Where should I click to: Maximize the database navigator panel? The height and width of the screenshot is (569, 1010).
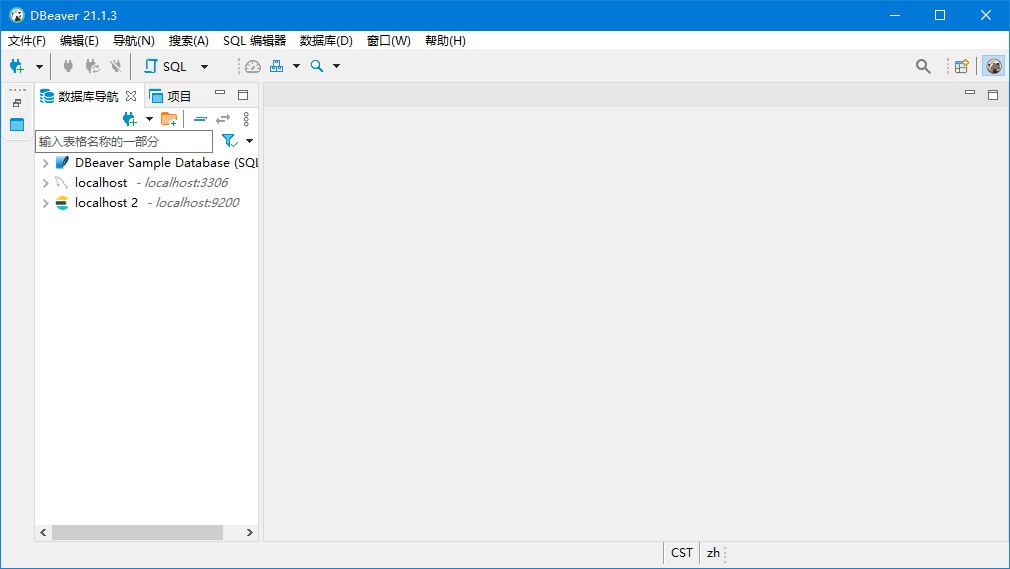tap(243, 95)
